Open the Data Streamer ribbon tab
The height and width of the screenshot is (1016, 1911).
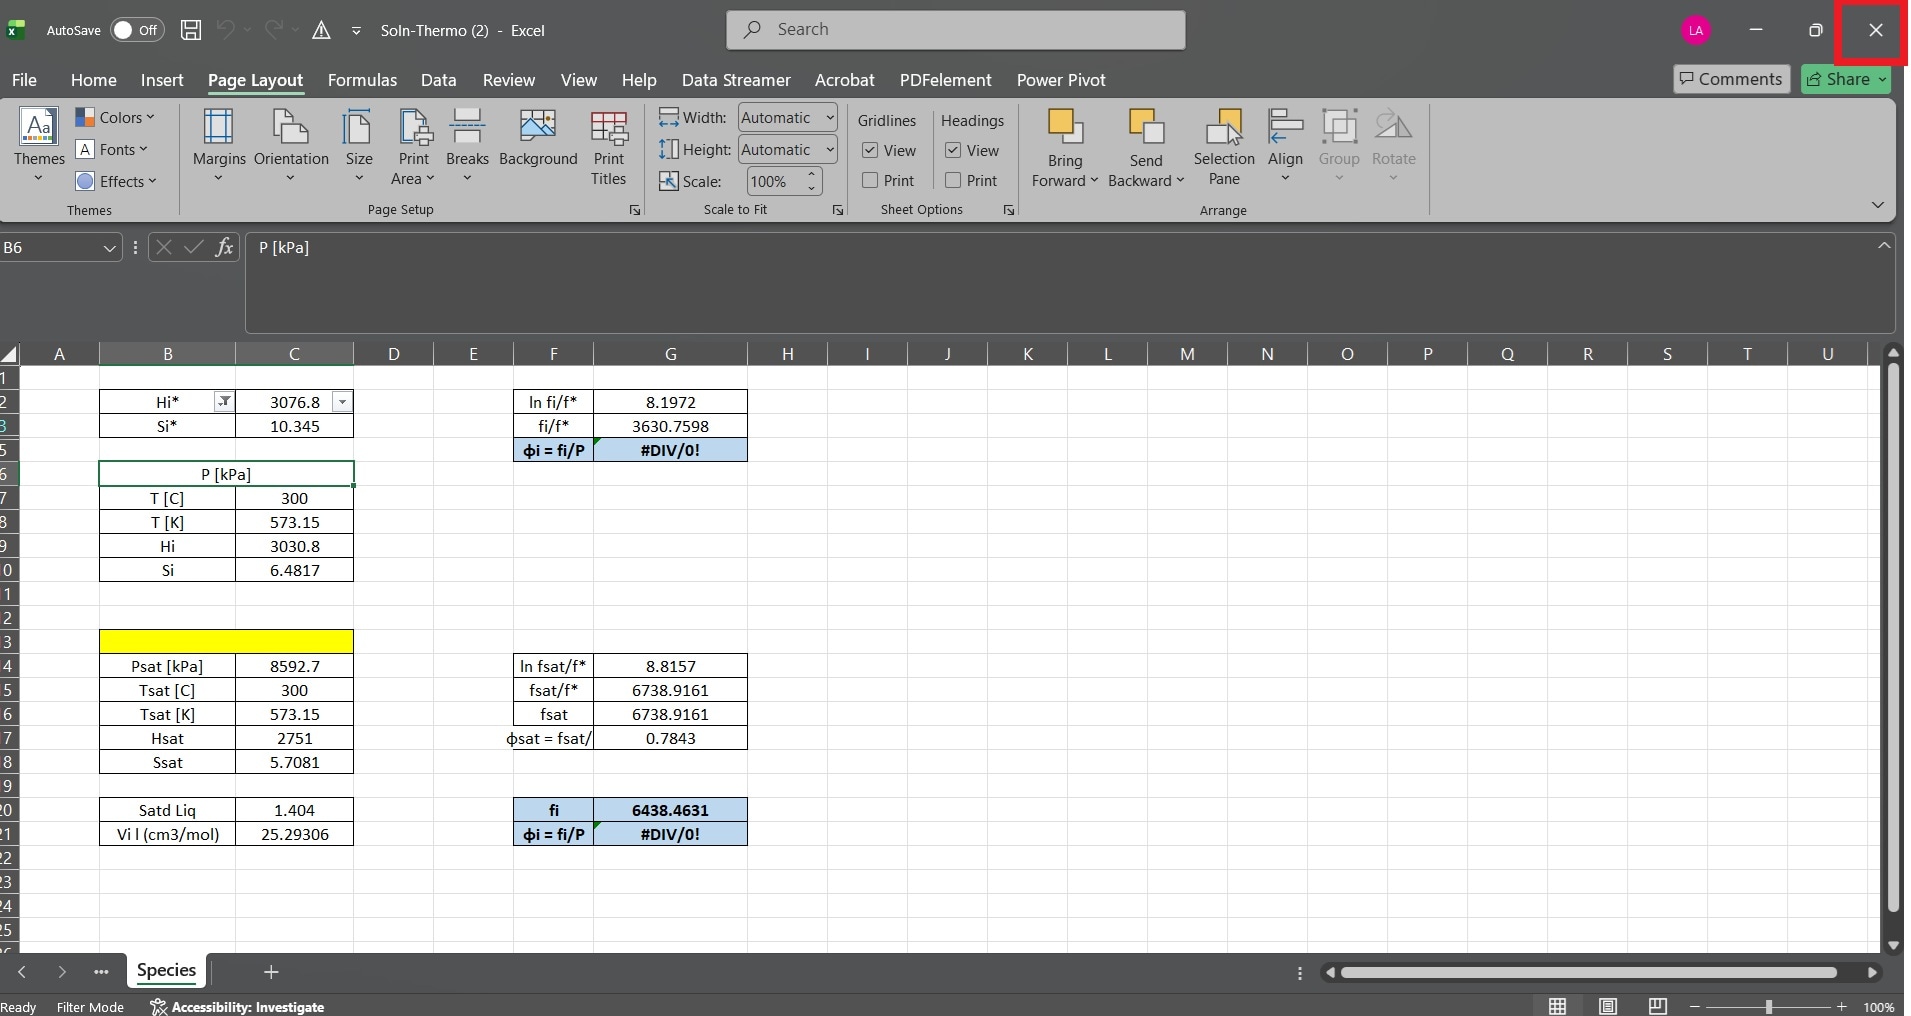tap(735, 80)
